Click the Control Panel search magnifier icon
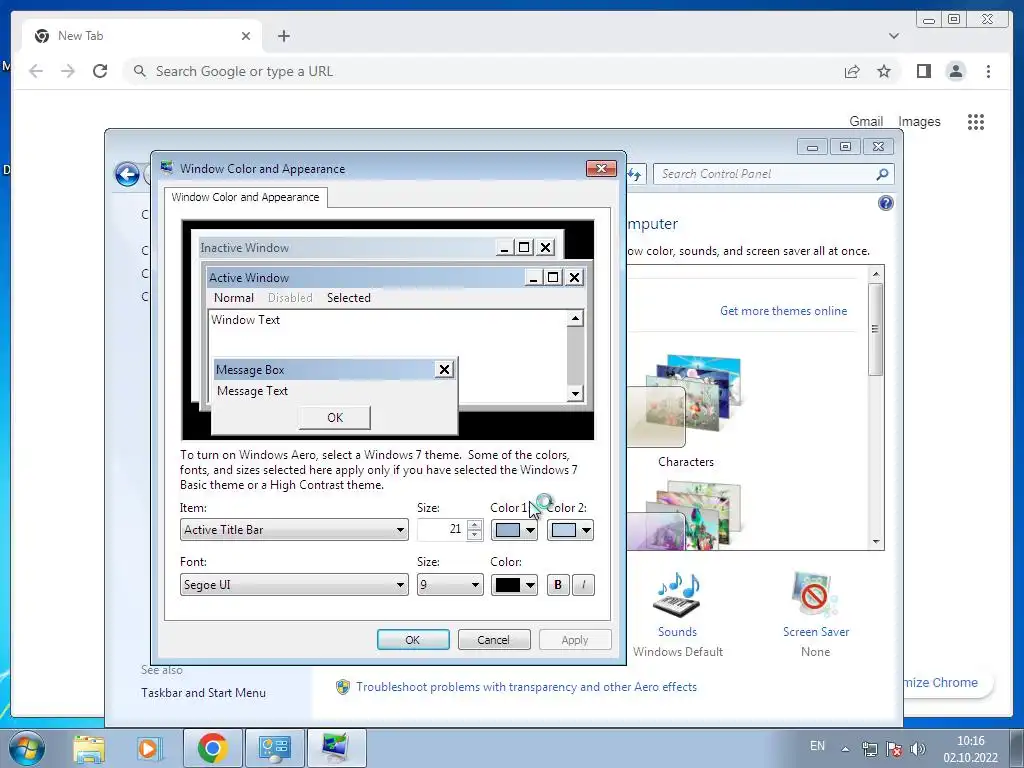This screenshot has height=768, width=1024. 882,174
